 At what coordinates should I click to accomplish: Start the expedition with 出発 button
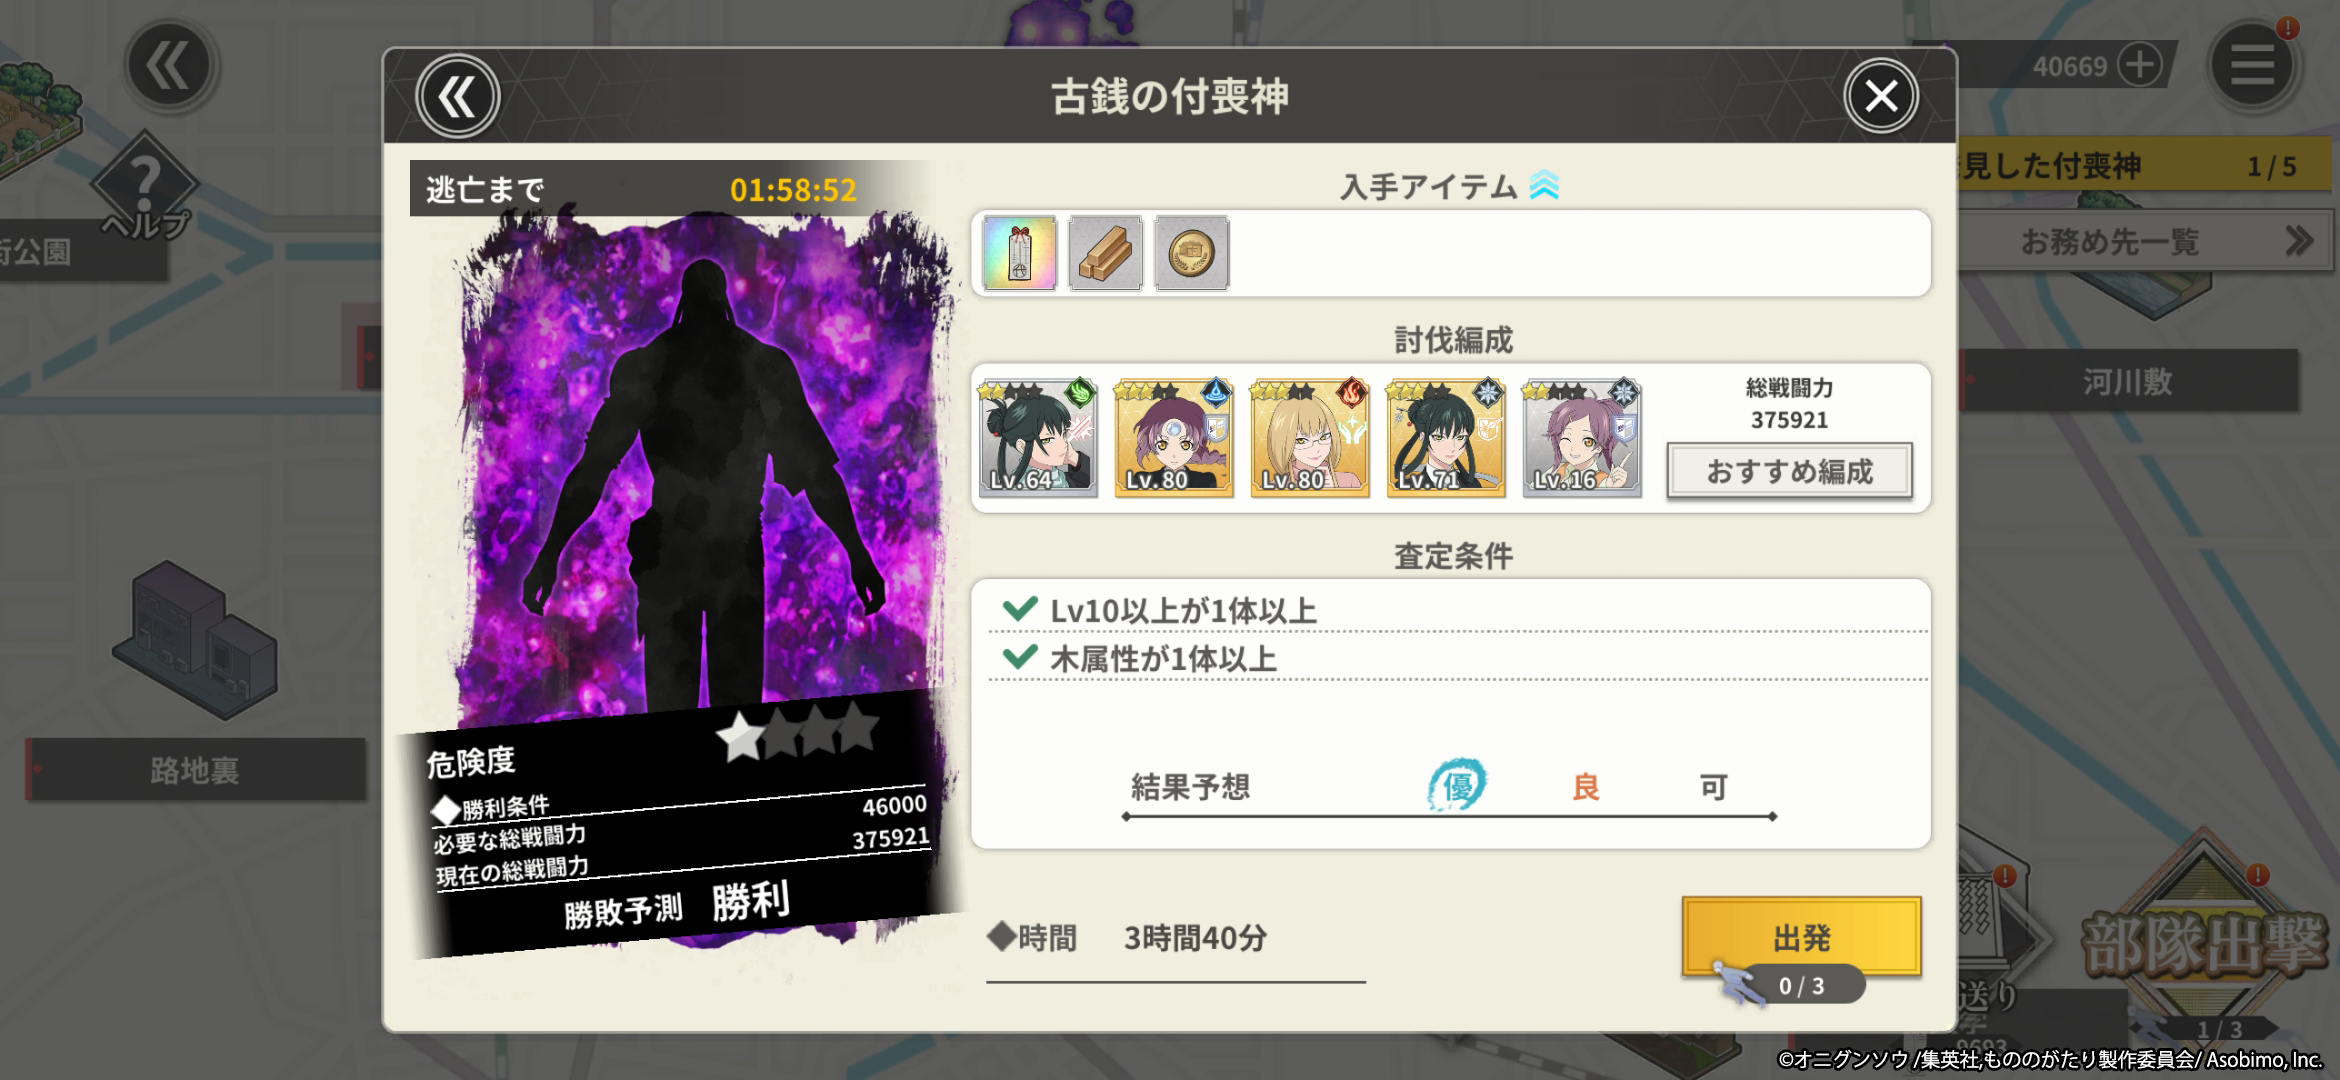(x=1801, y=937)
